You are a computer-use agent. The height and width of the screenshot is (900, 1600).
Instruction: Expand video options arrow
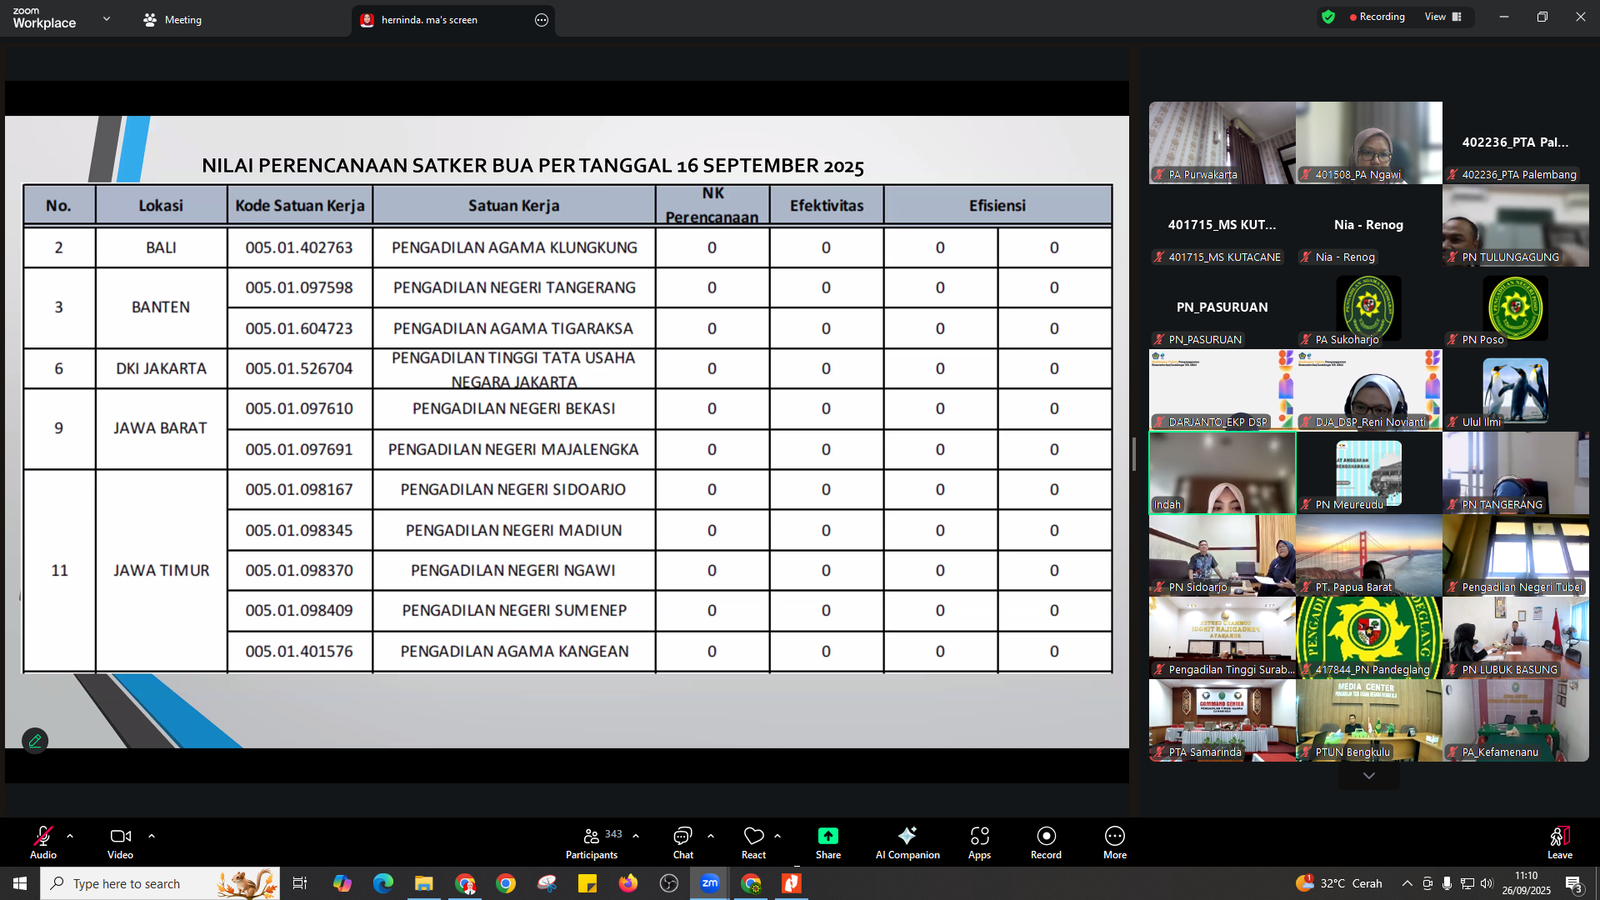tap(151, 836)
